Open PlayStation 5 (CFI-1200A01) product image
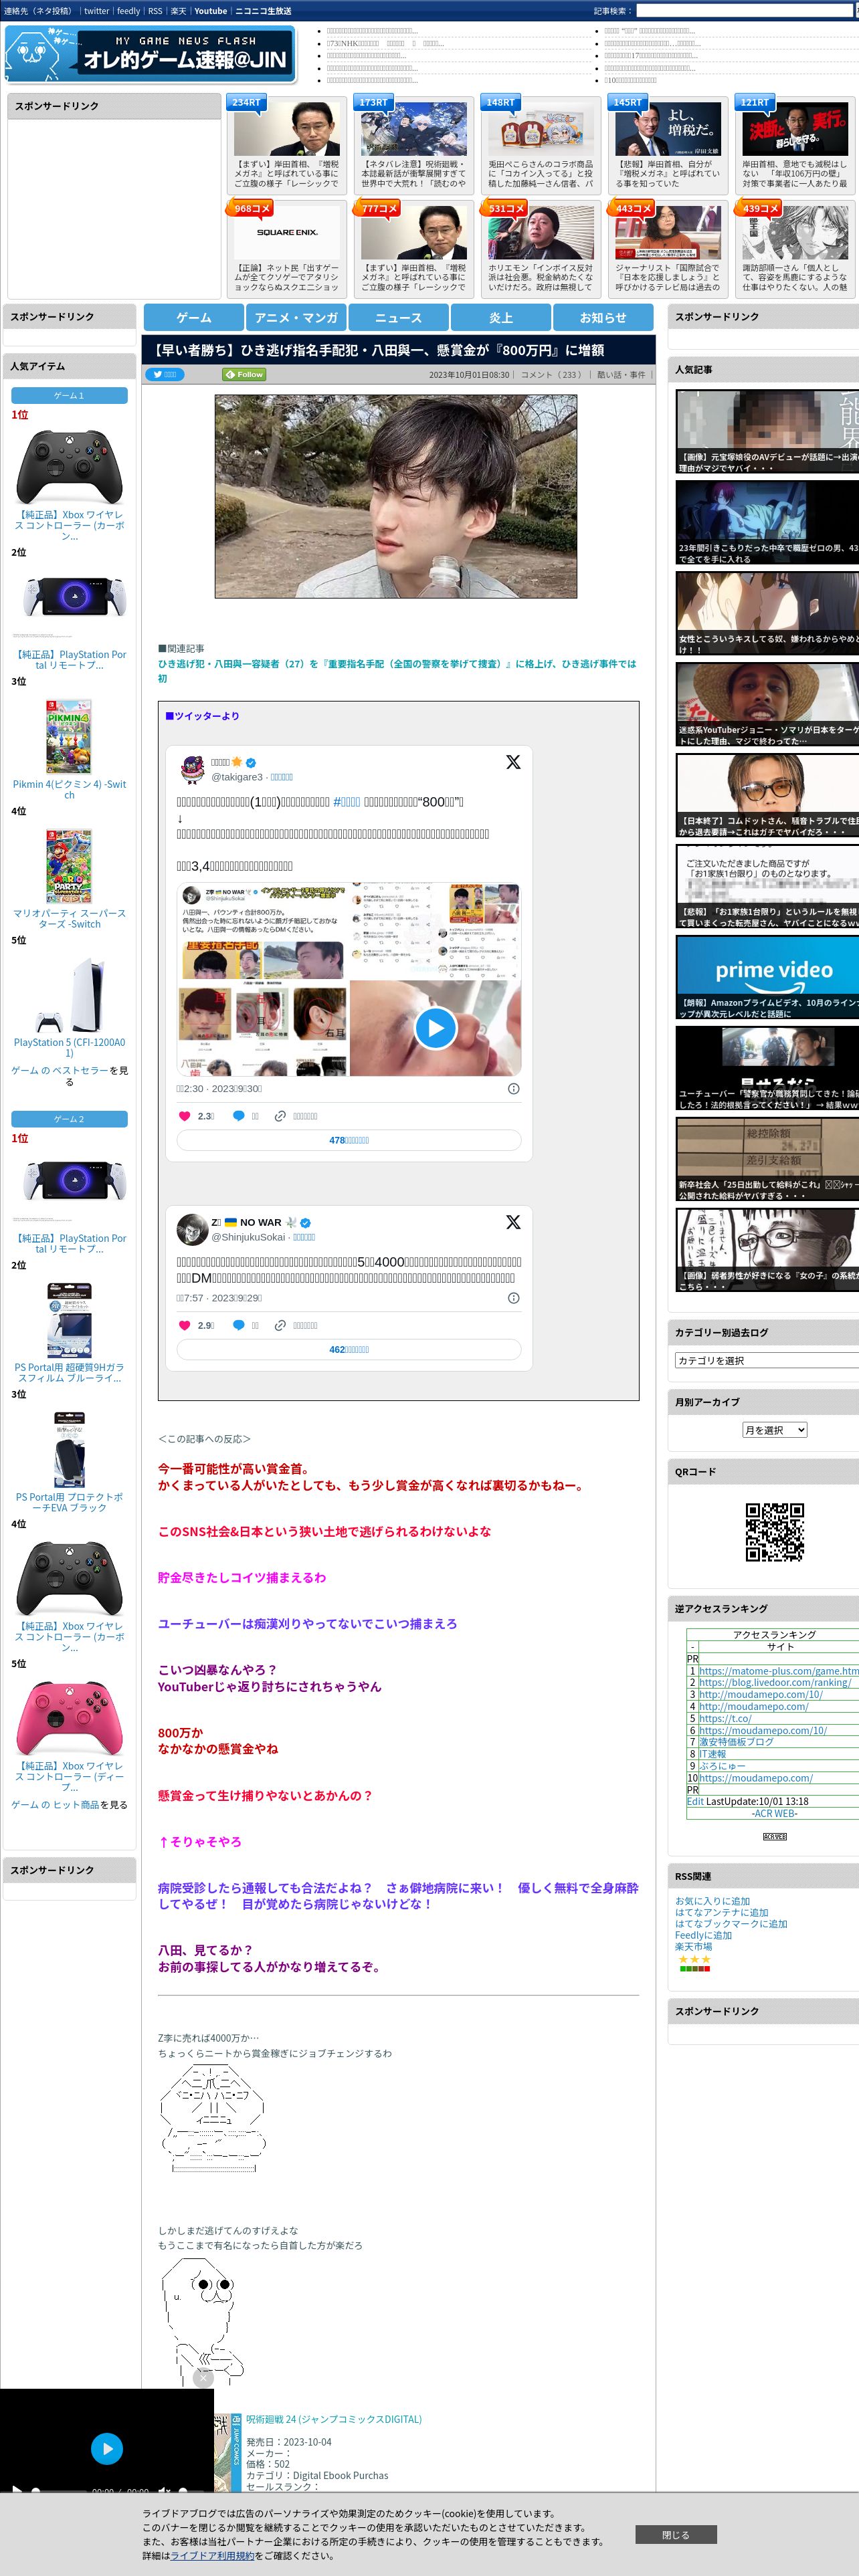The width and height of the screenshot is (859, 2576). (x=69, y=995)
